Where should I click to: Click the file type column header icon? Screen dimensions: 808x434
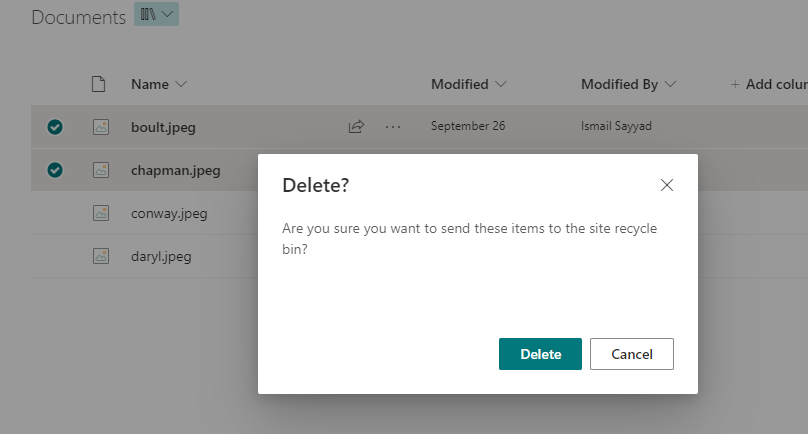[98, 84]
